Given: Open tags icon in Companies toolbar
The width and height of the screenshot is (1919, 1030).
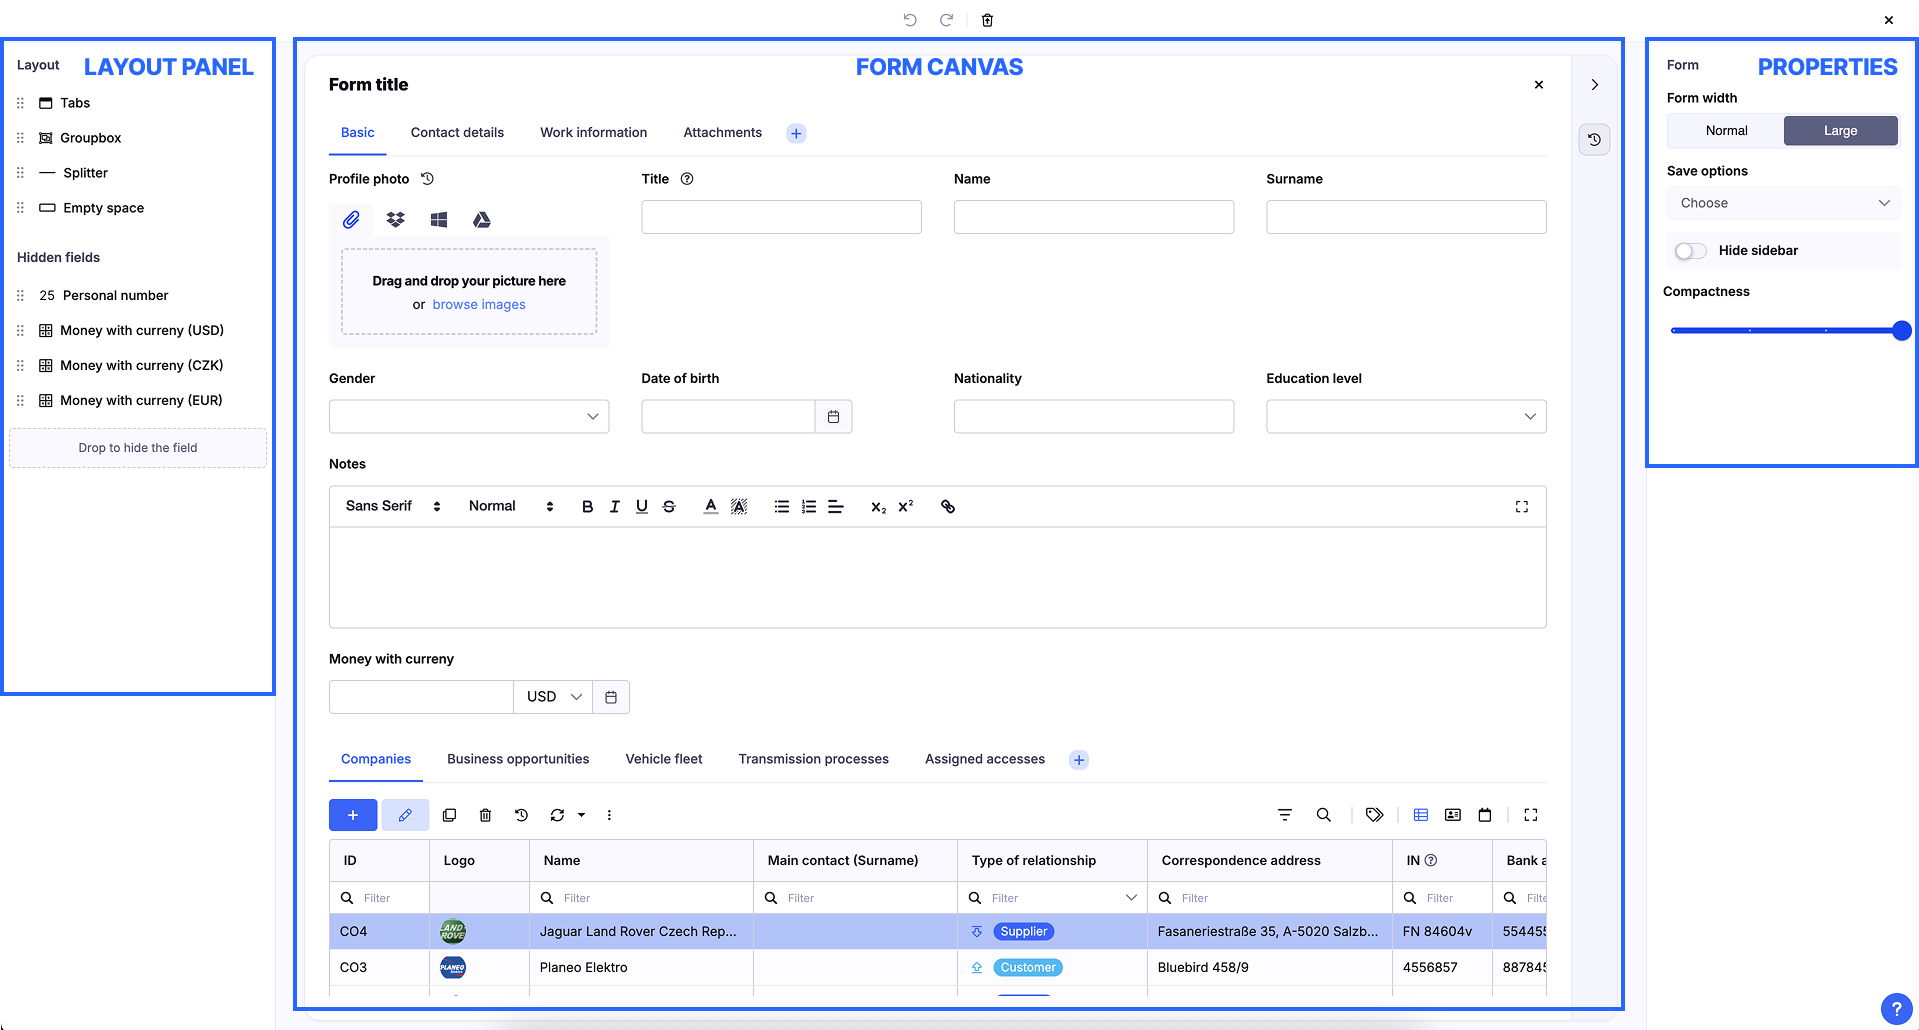Looking at the screenshot, I should [1375, 815].
